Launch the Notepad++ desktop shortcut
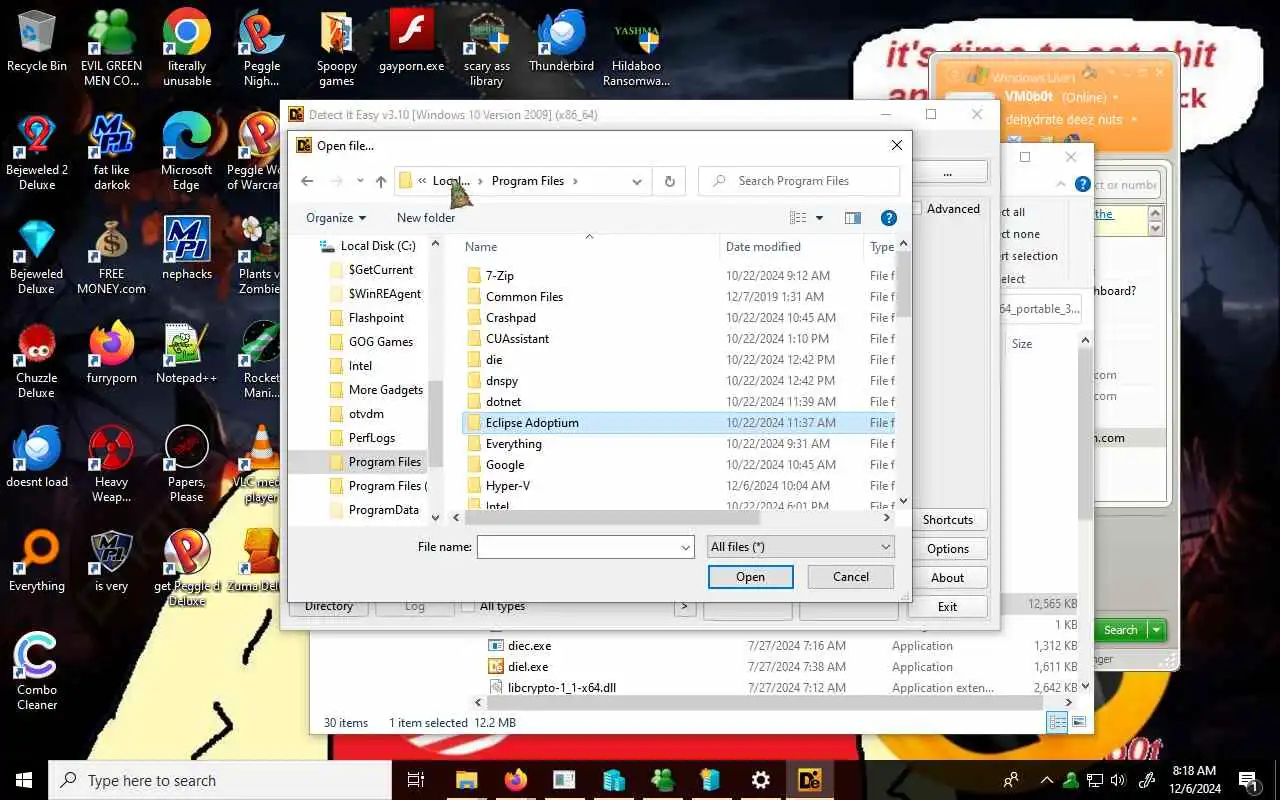 [x=187, y=352]
